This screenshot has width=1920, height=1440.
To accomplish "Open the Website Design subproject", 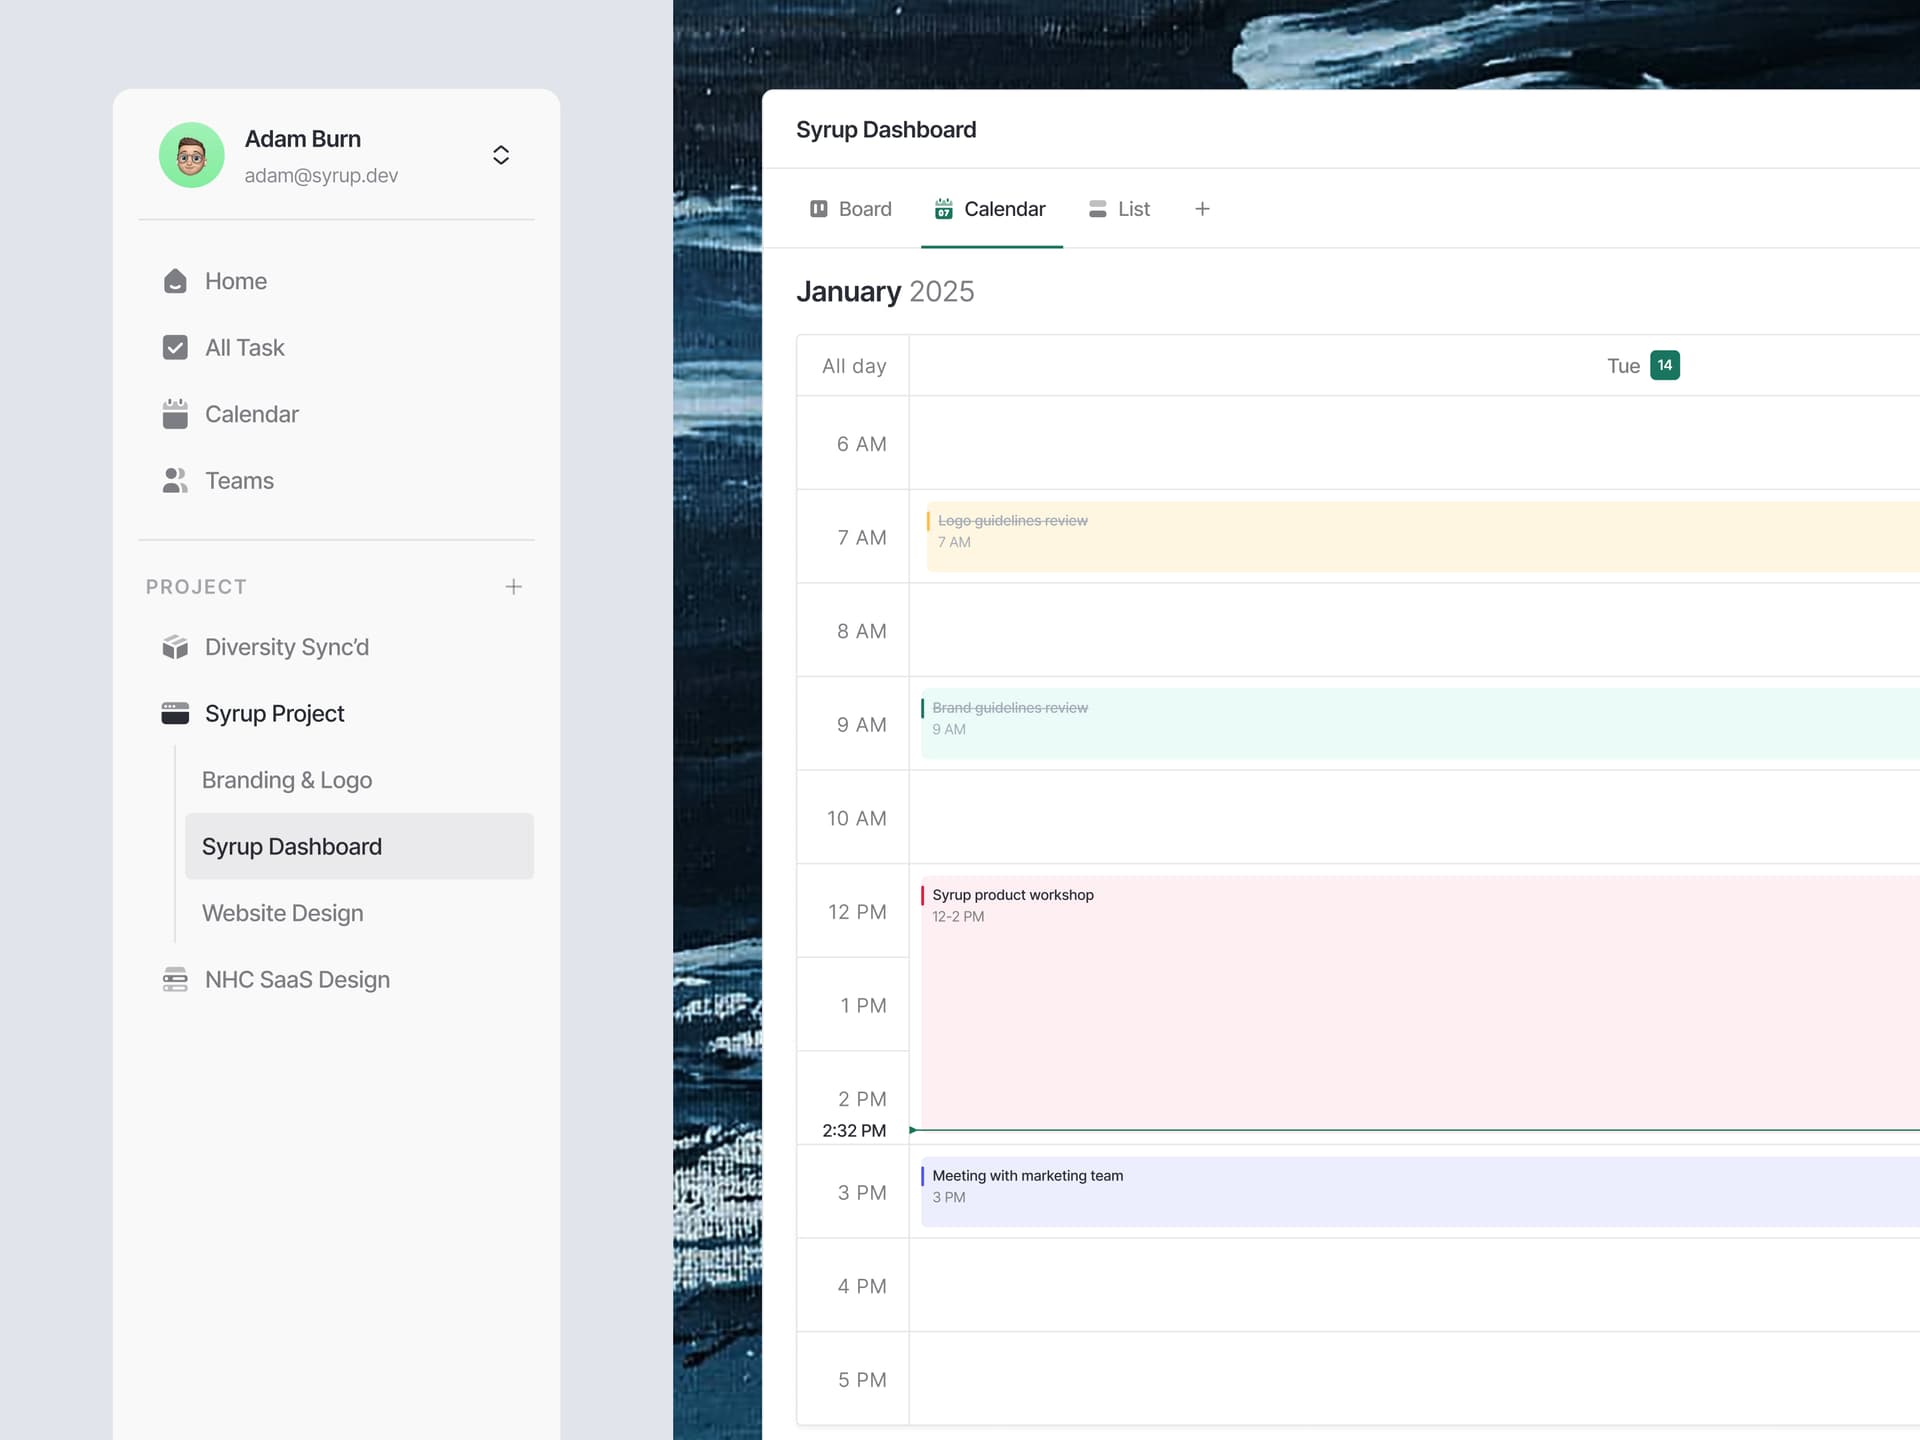I will 282,913.
